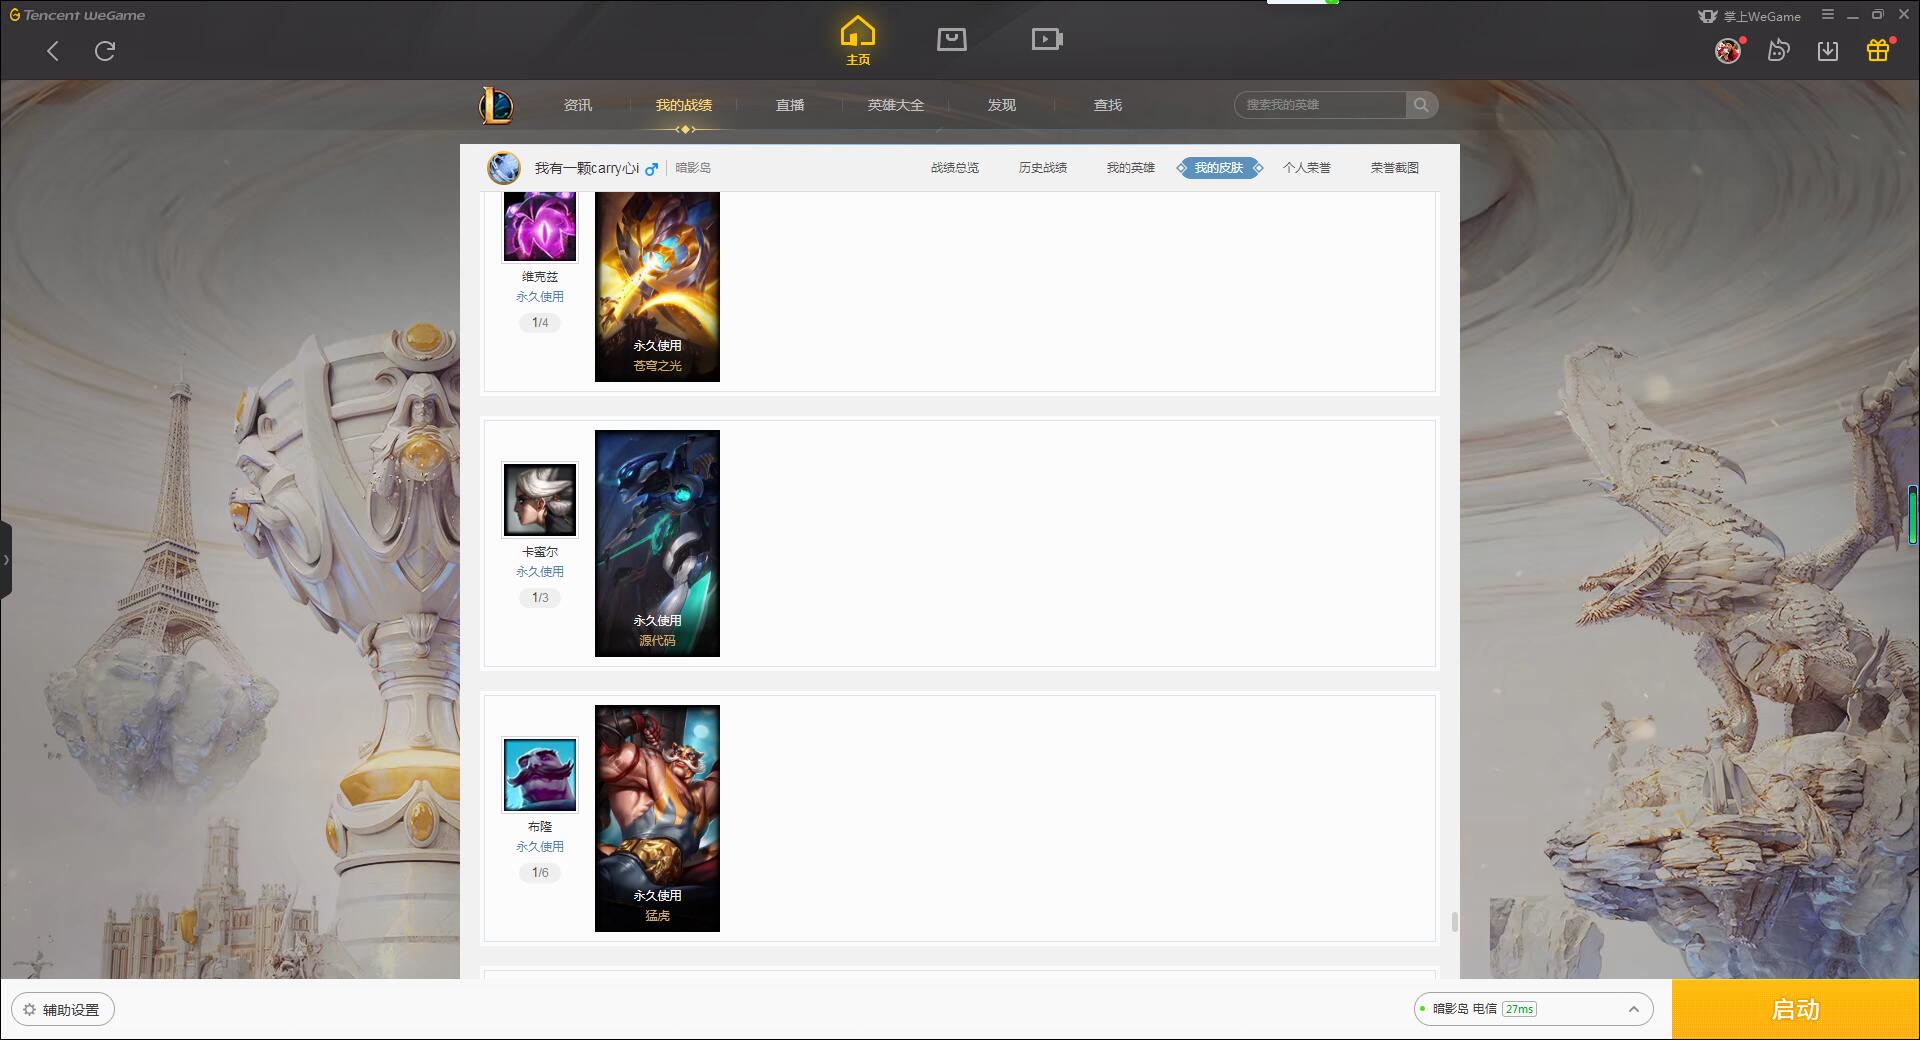Click the 1/3 skin count badge
The height and width of the screenshot is (1040, 1920).
pos(540,598)
